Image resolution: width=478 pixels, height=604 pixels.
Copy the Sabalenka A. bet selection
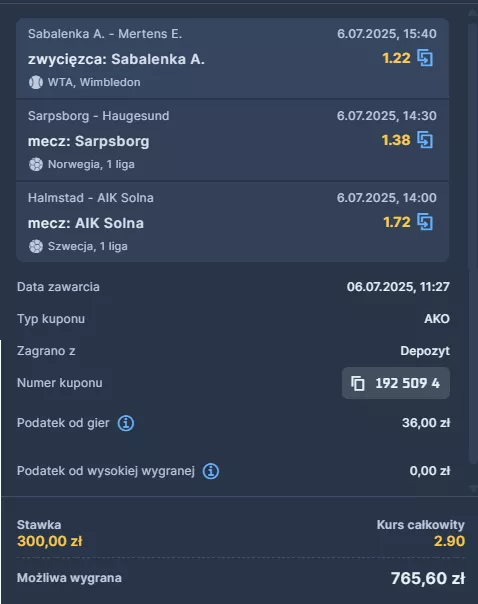425,58
